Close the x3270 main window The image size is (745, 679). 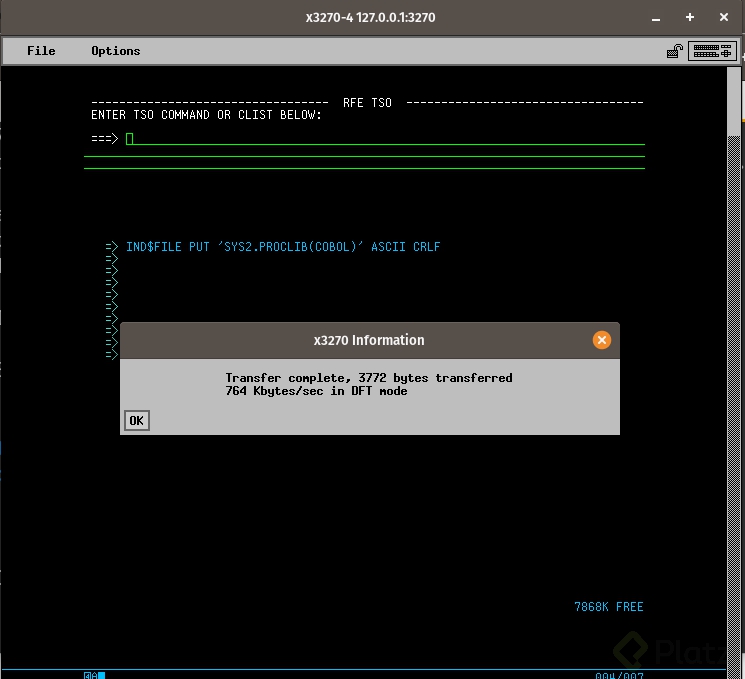tap(724, 18)
